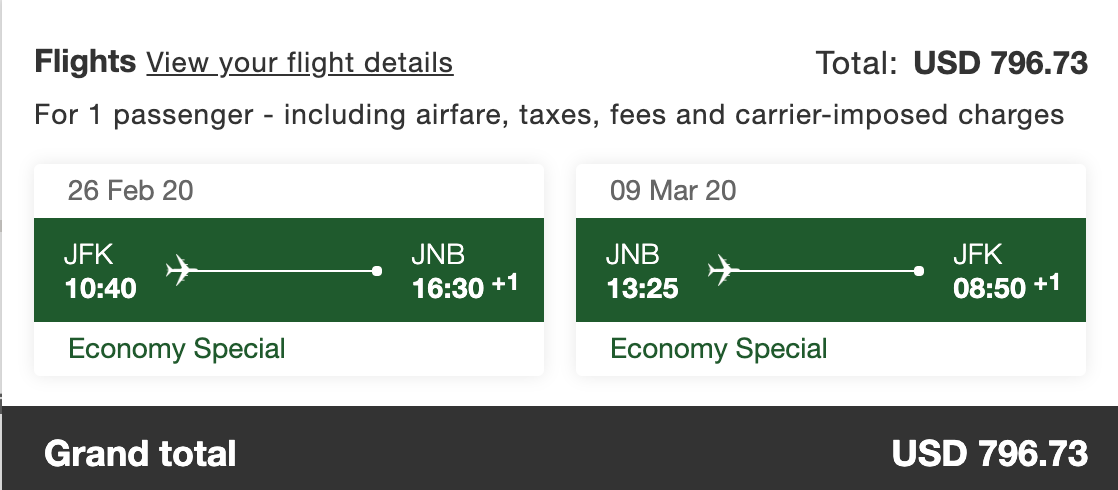1118x490 pixels.
Task: Click Economy Special under the outbound flight
Action: (x=177, y=349)
